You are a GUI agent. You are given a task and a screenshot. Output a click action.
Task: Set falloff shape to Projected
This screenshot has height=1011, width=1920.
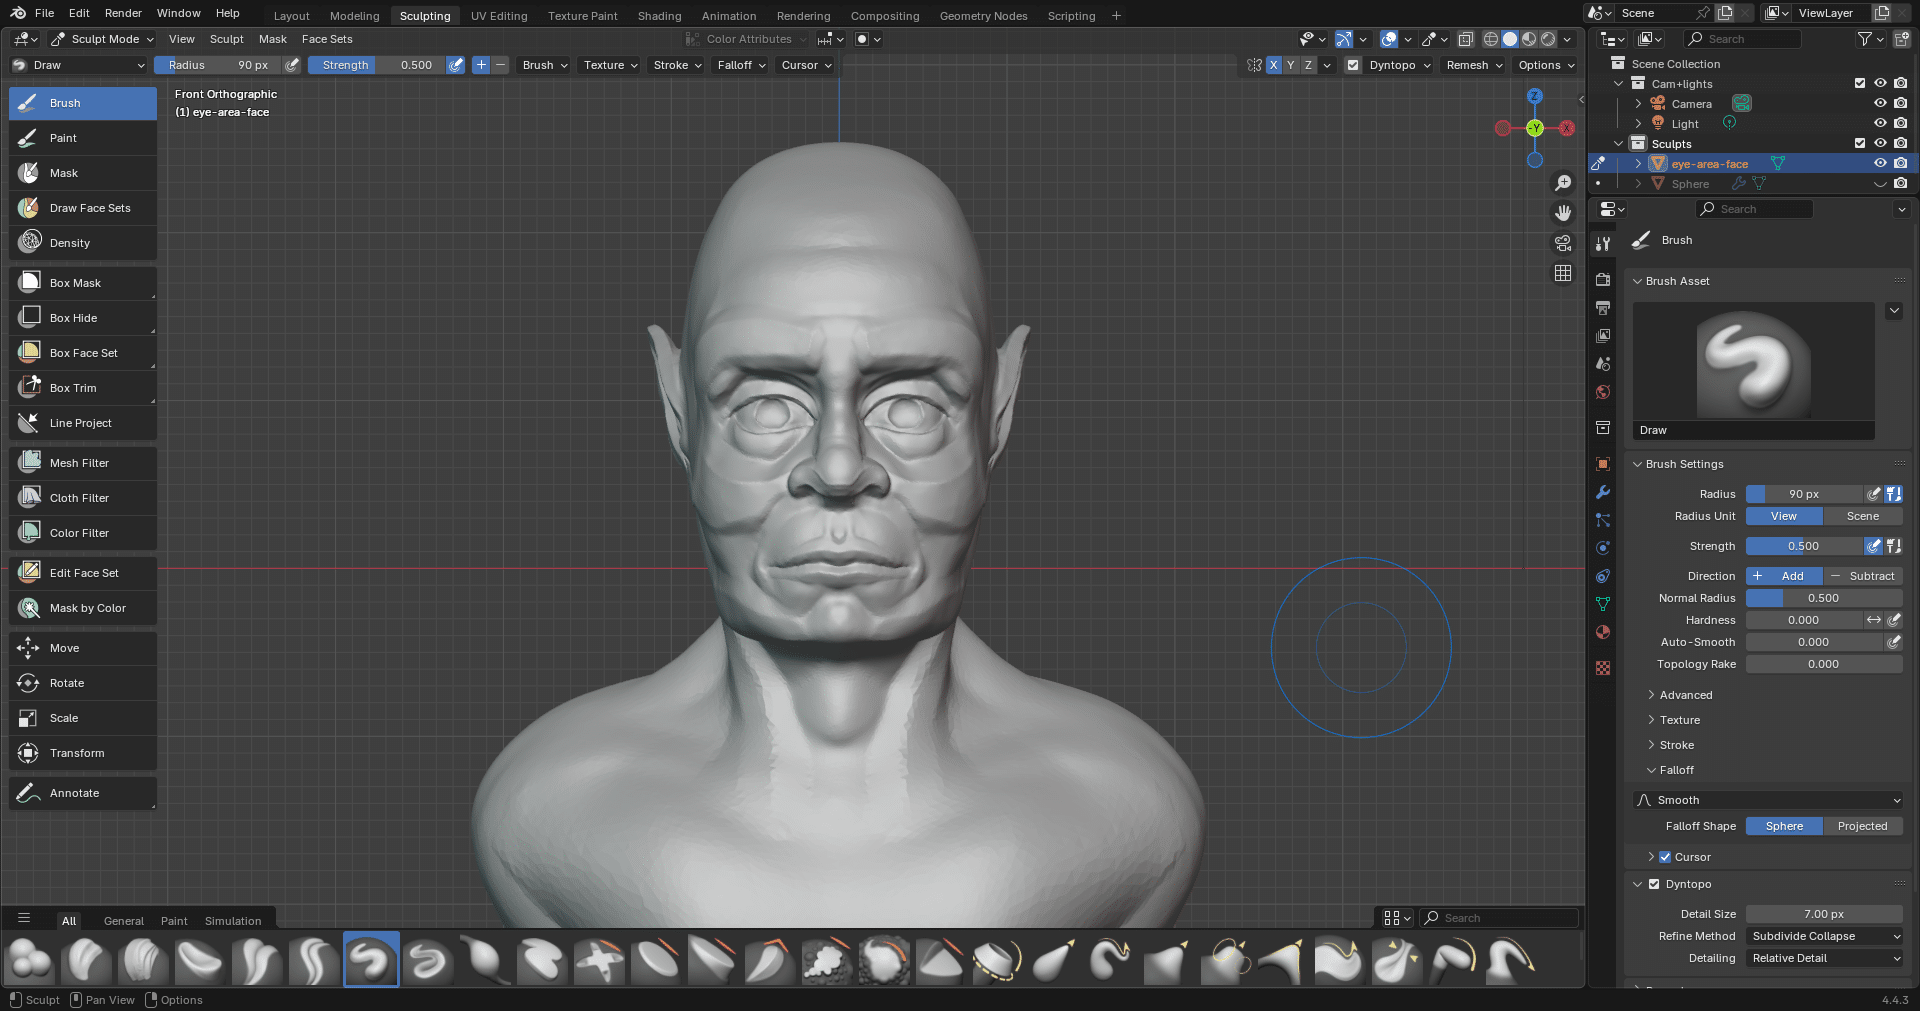click(x=1862, y=826)
